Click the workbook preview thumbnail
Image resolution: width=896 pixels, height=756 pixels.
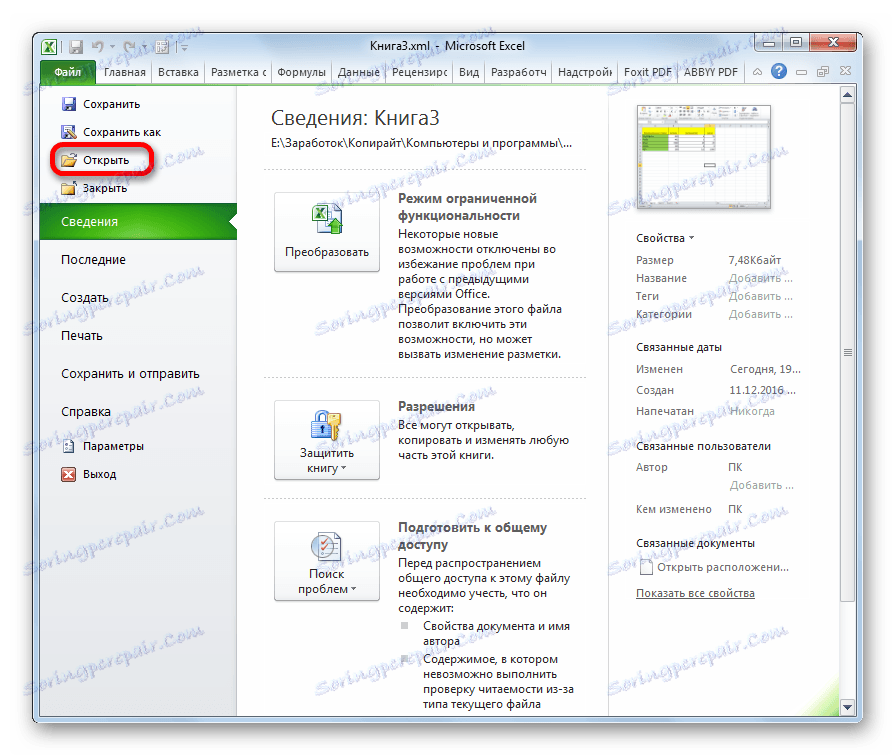[703, 157]
